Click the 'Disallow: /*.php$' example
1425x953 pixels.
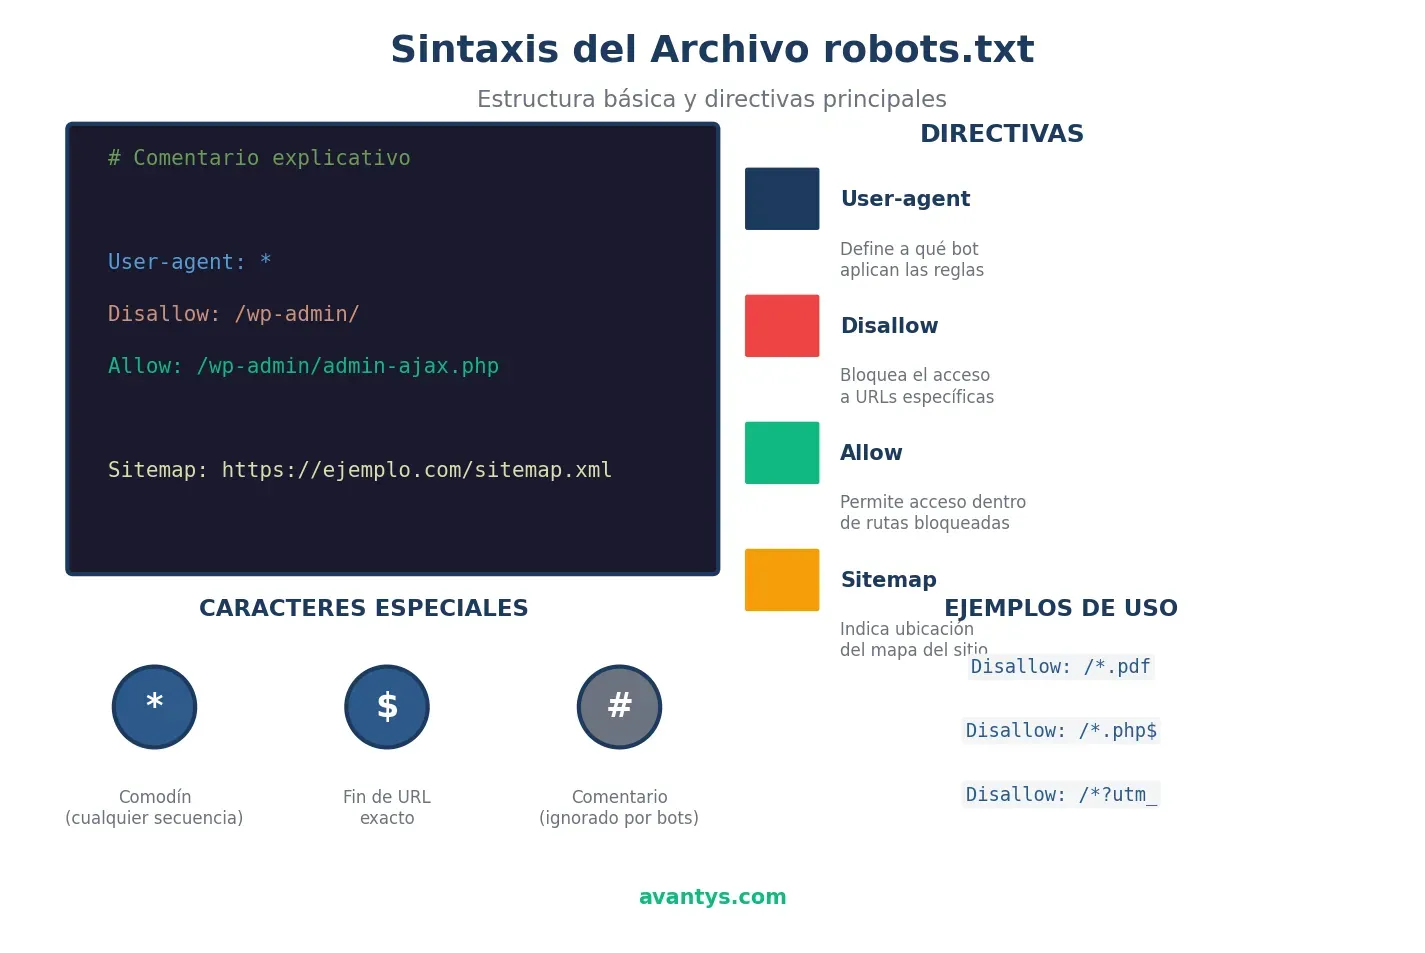point(1061,731)
